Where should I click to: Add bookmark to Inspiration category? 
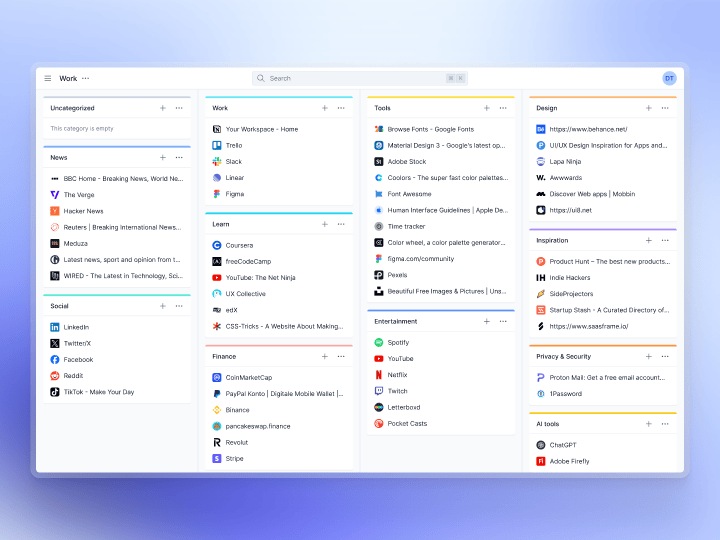[x=649, y=240]
